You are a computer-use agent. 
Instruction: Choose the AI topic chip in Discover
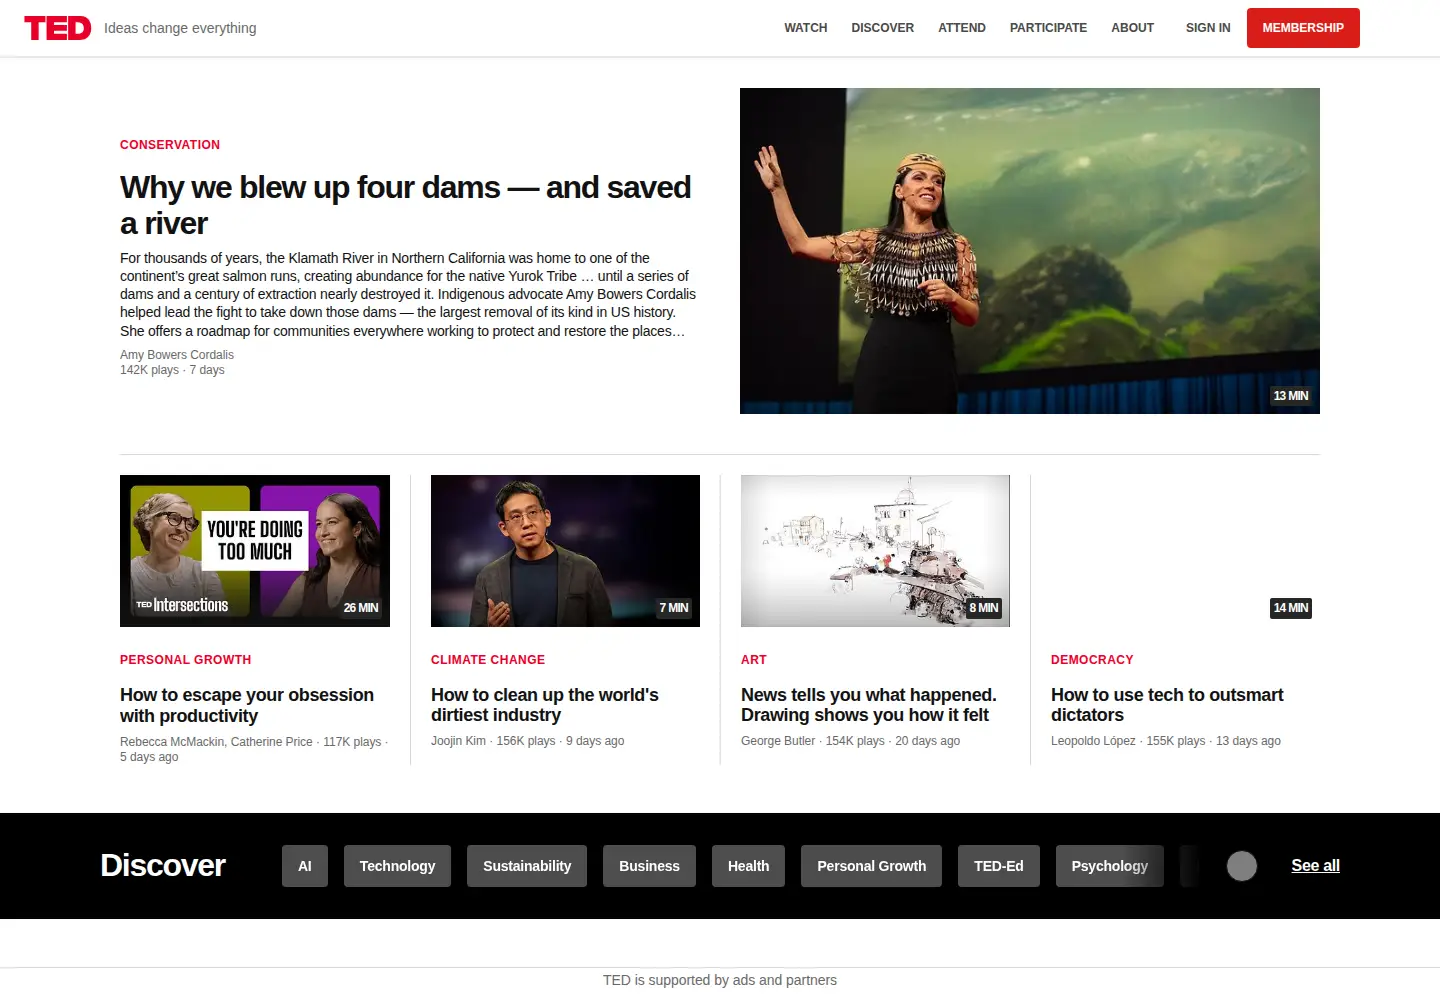[305, 866]
